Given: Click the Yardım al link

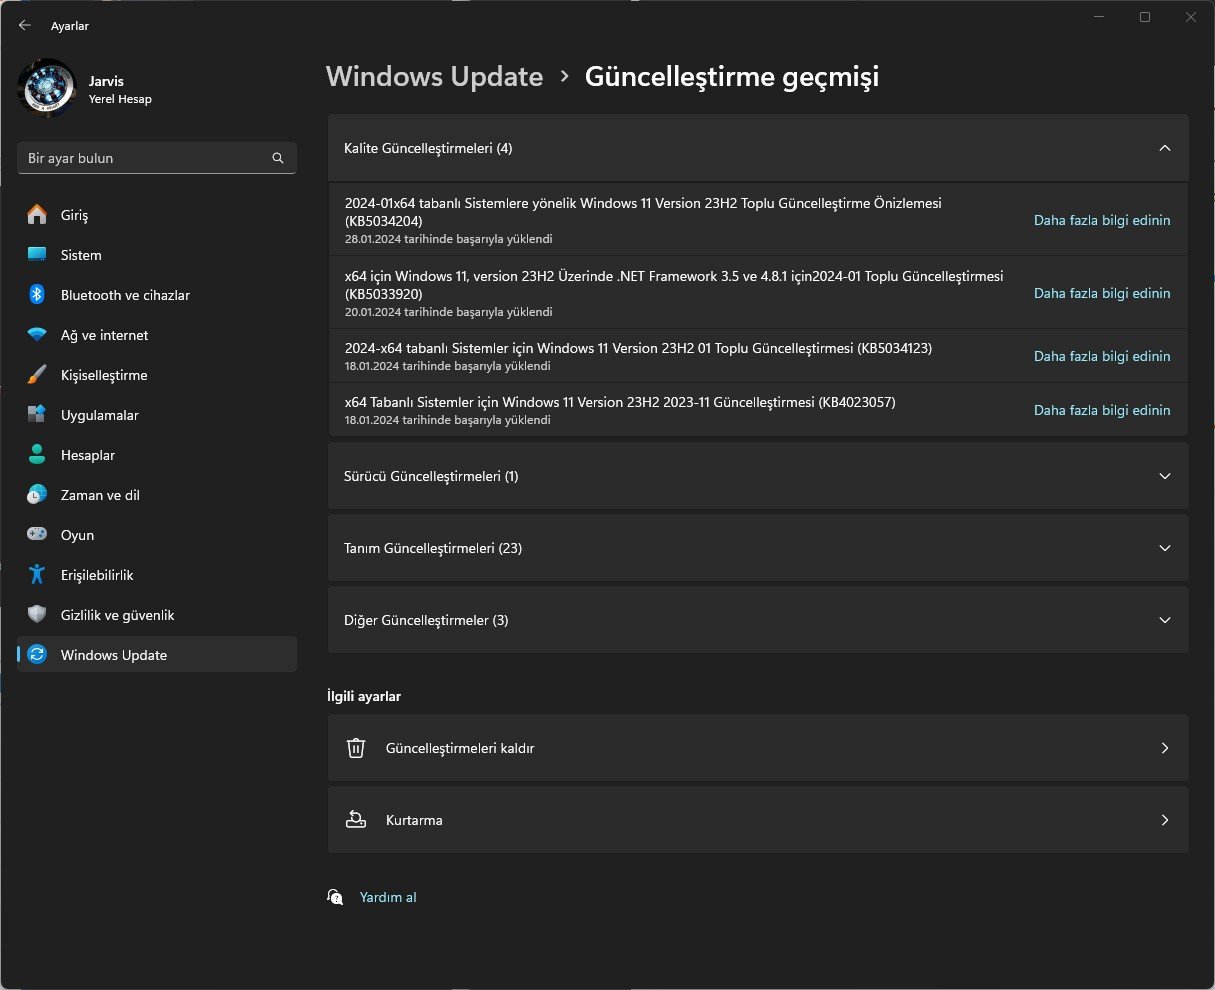Looking at the screenshot, I should point(388,897).
